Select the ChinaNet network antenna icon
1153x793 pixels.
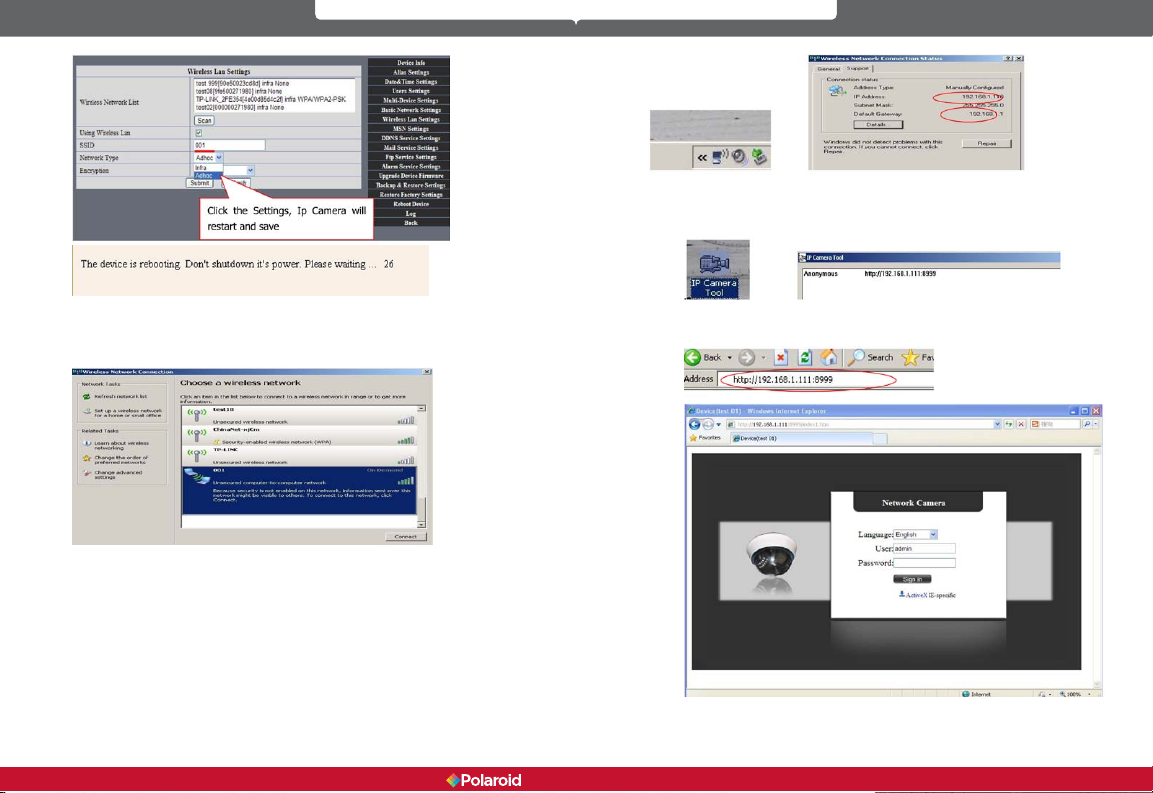pyautogui.click(x=197, y=435)
